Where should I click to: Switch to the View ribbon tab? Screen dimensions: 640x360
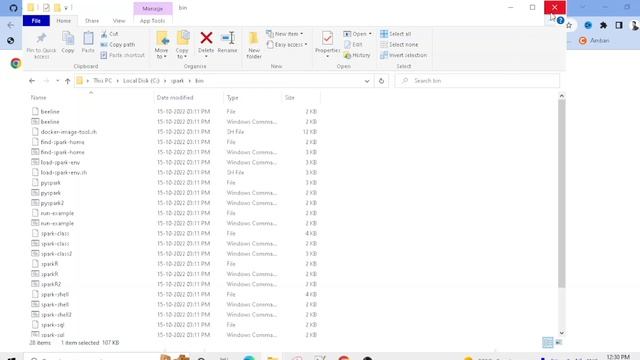pos(119,21)
